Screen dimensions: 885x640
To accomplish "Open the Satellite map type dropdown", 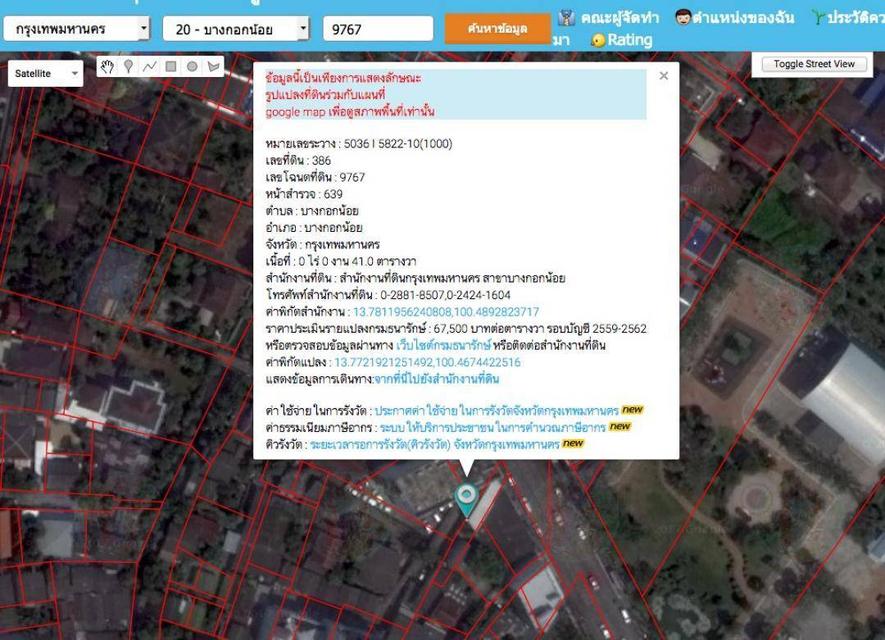I will pyautogui.click(x=46, y=73).
